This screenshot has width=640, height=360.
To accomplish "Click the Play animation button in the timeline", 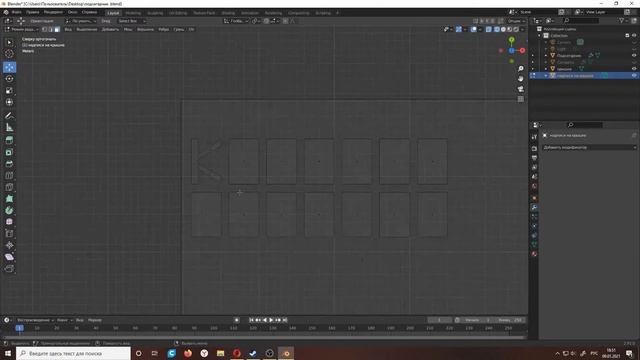I will [271, 320].
